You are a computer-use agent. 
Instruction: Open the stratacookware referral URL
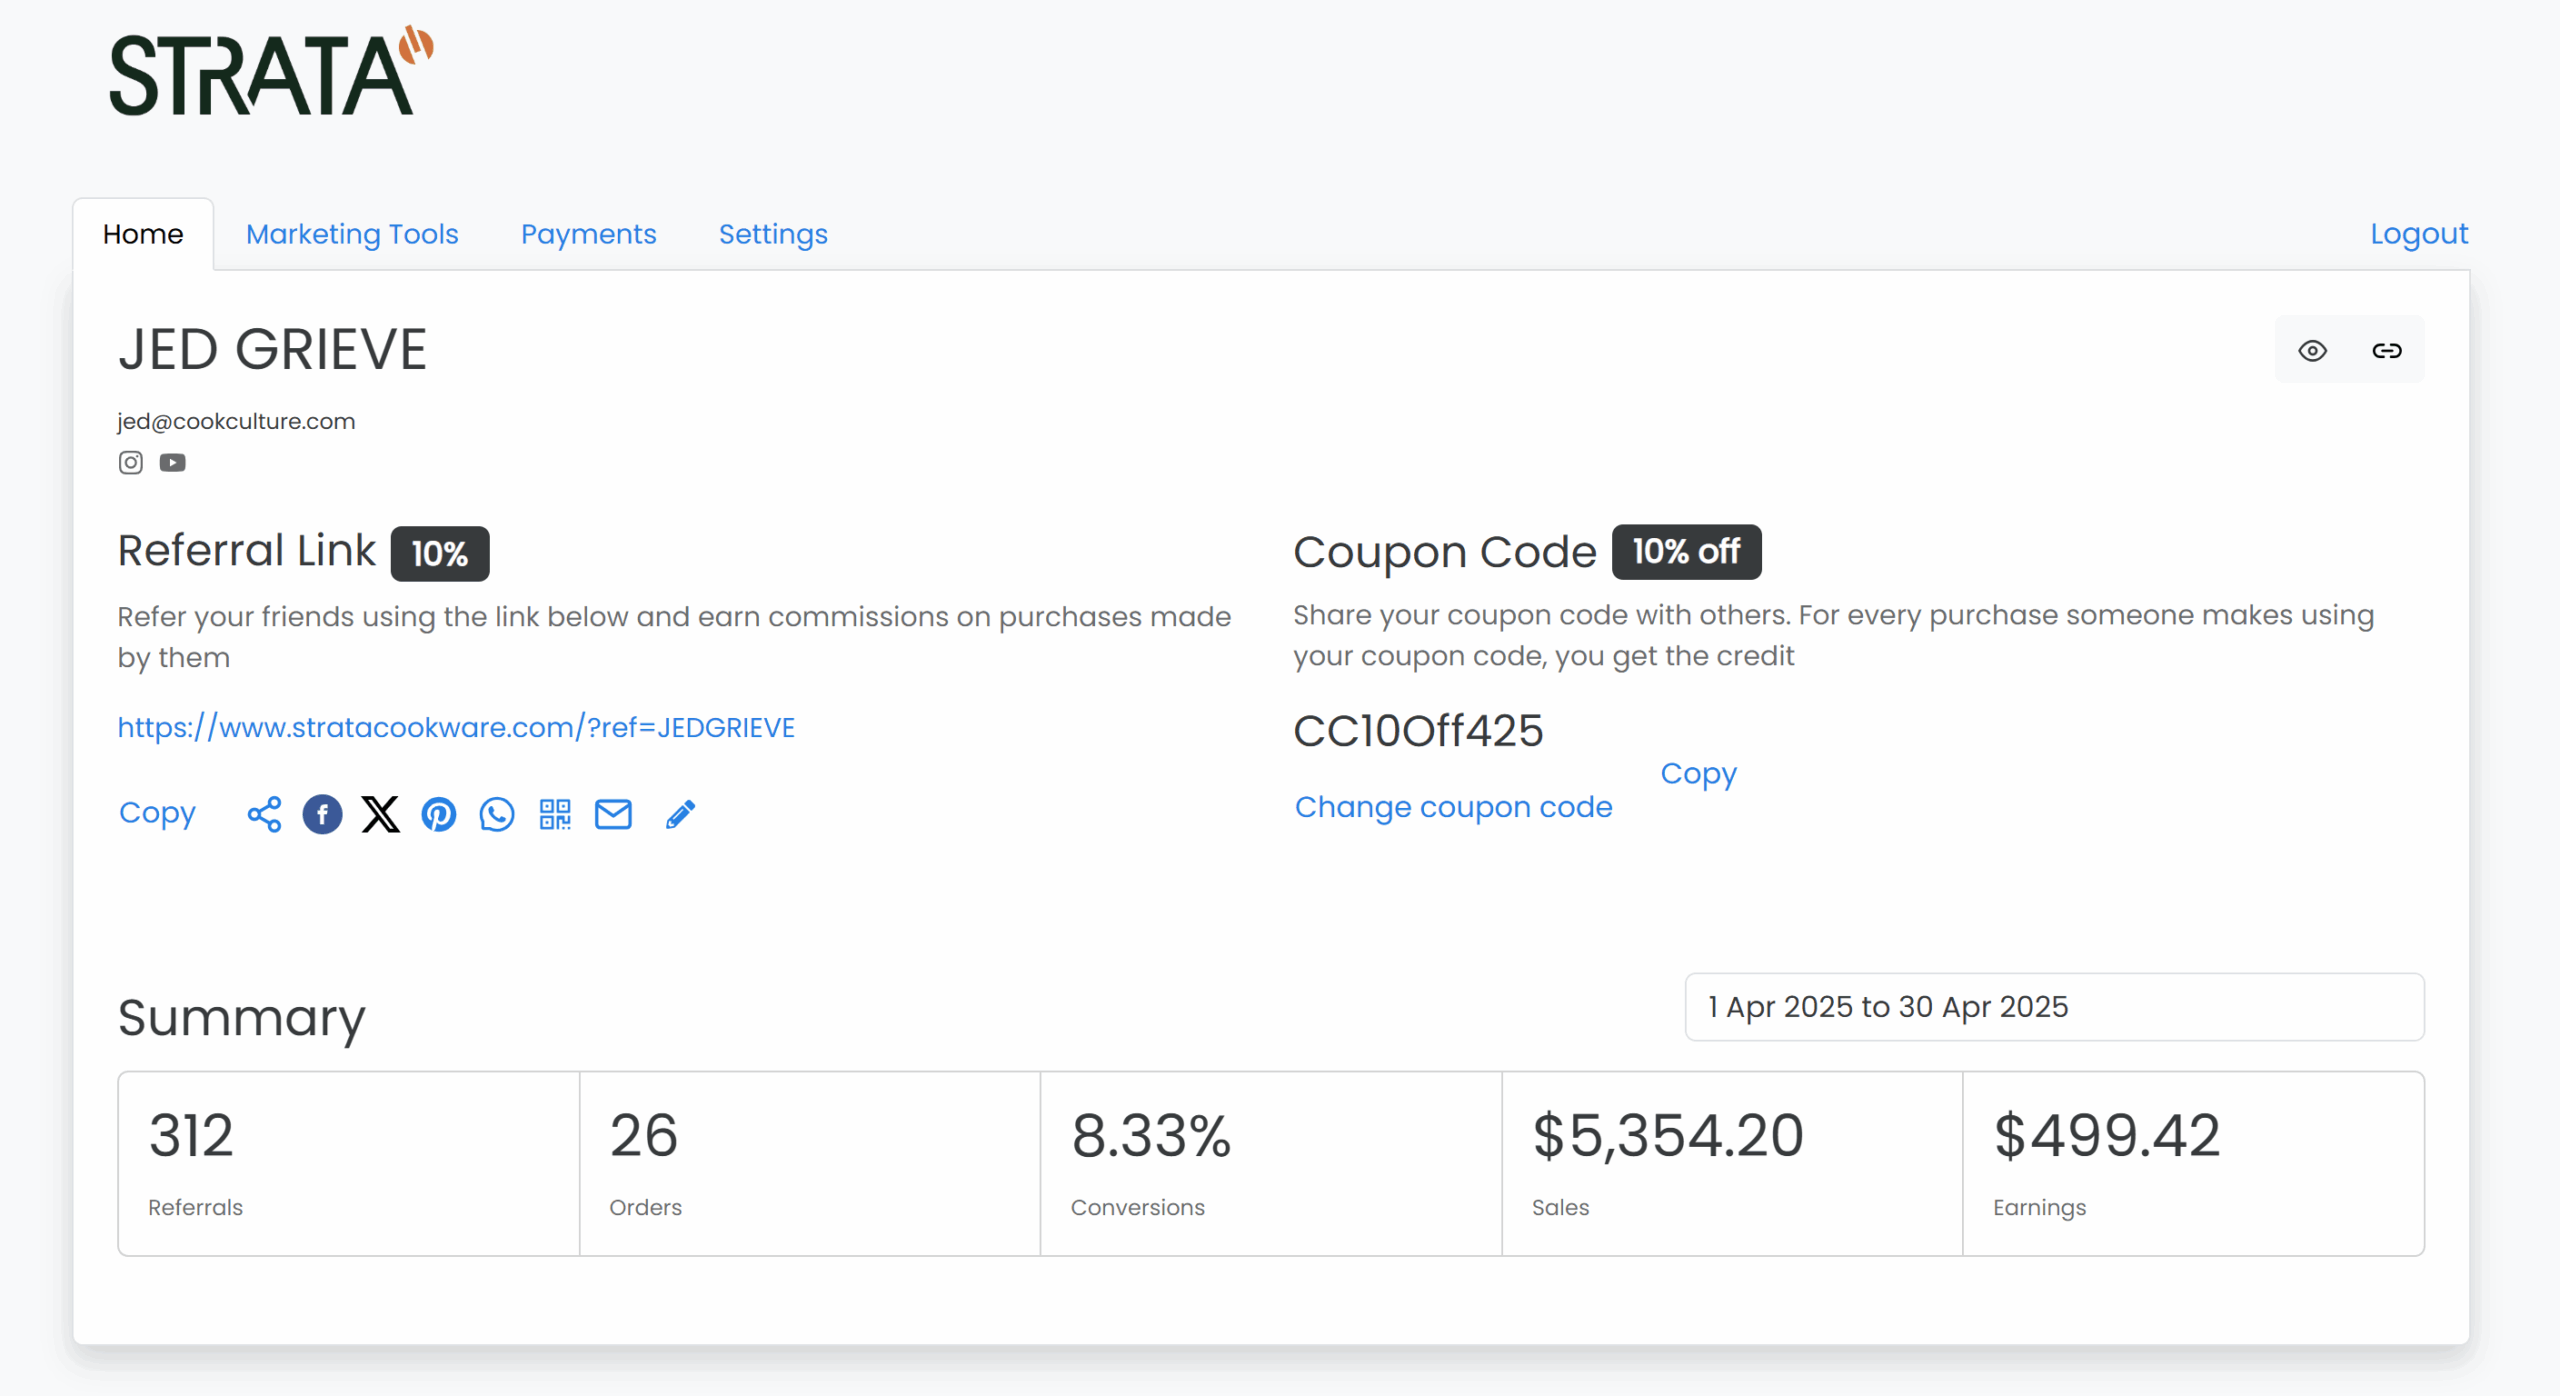[x=456, y=727]
